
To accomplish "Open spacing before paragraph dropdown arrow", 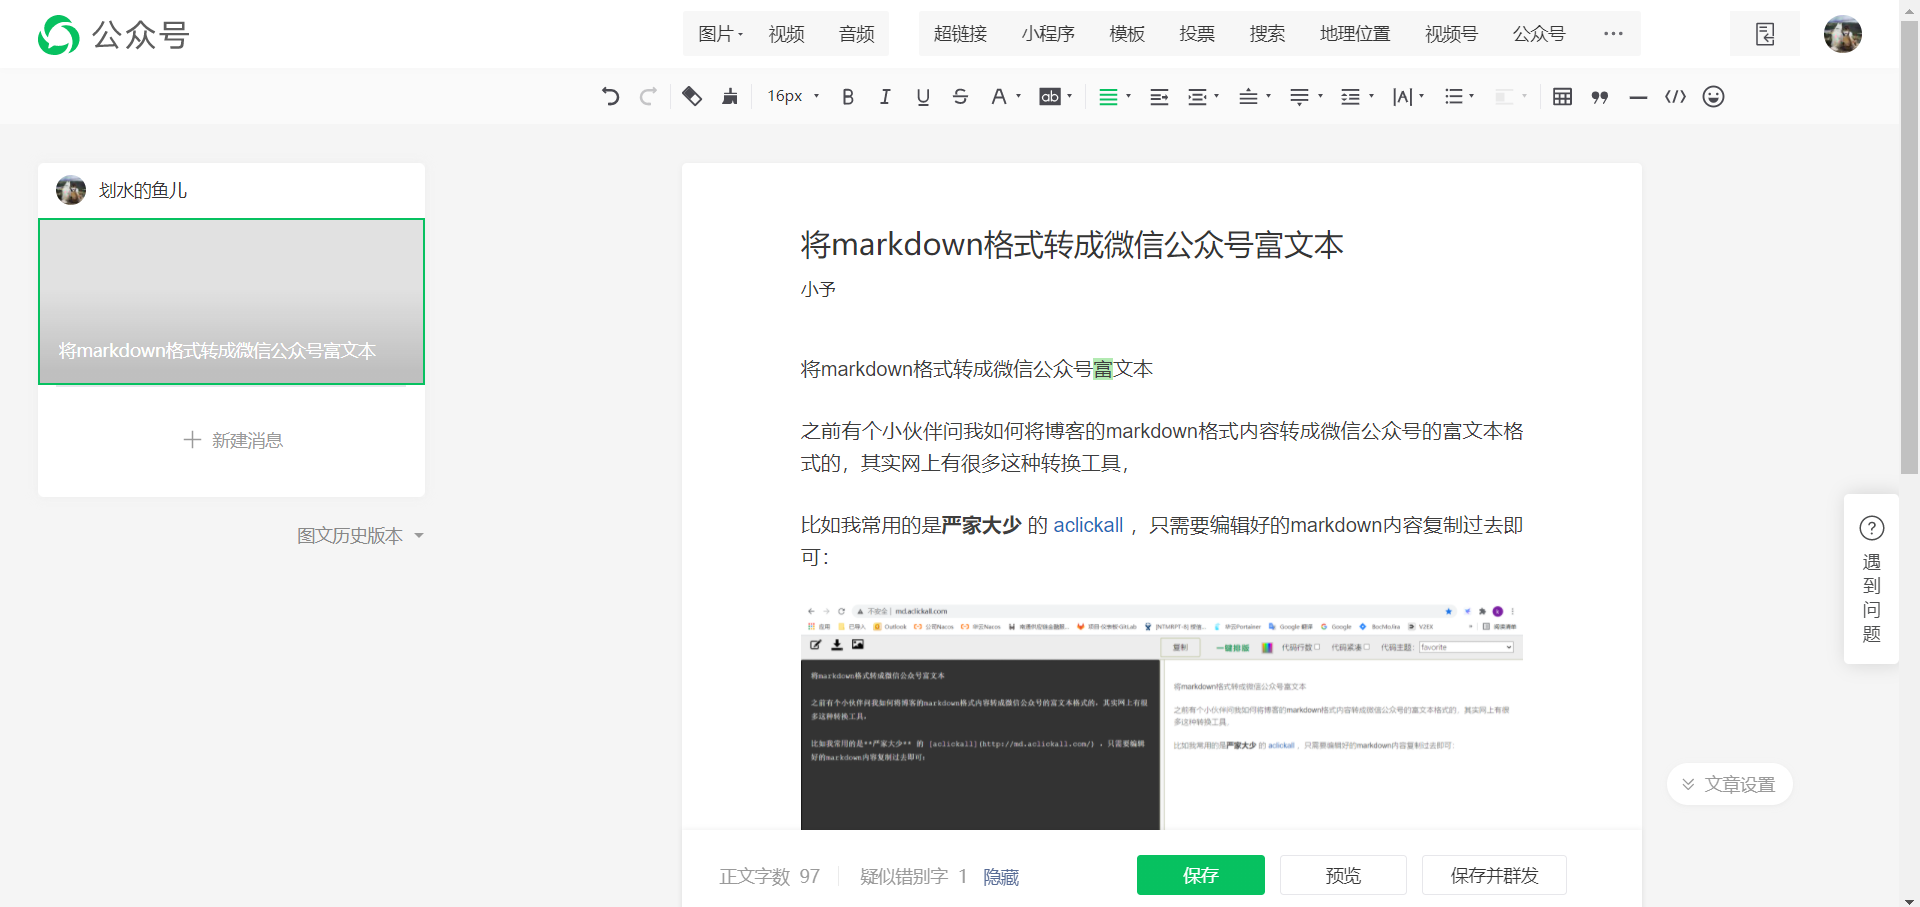I will (1269, 96).
